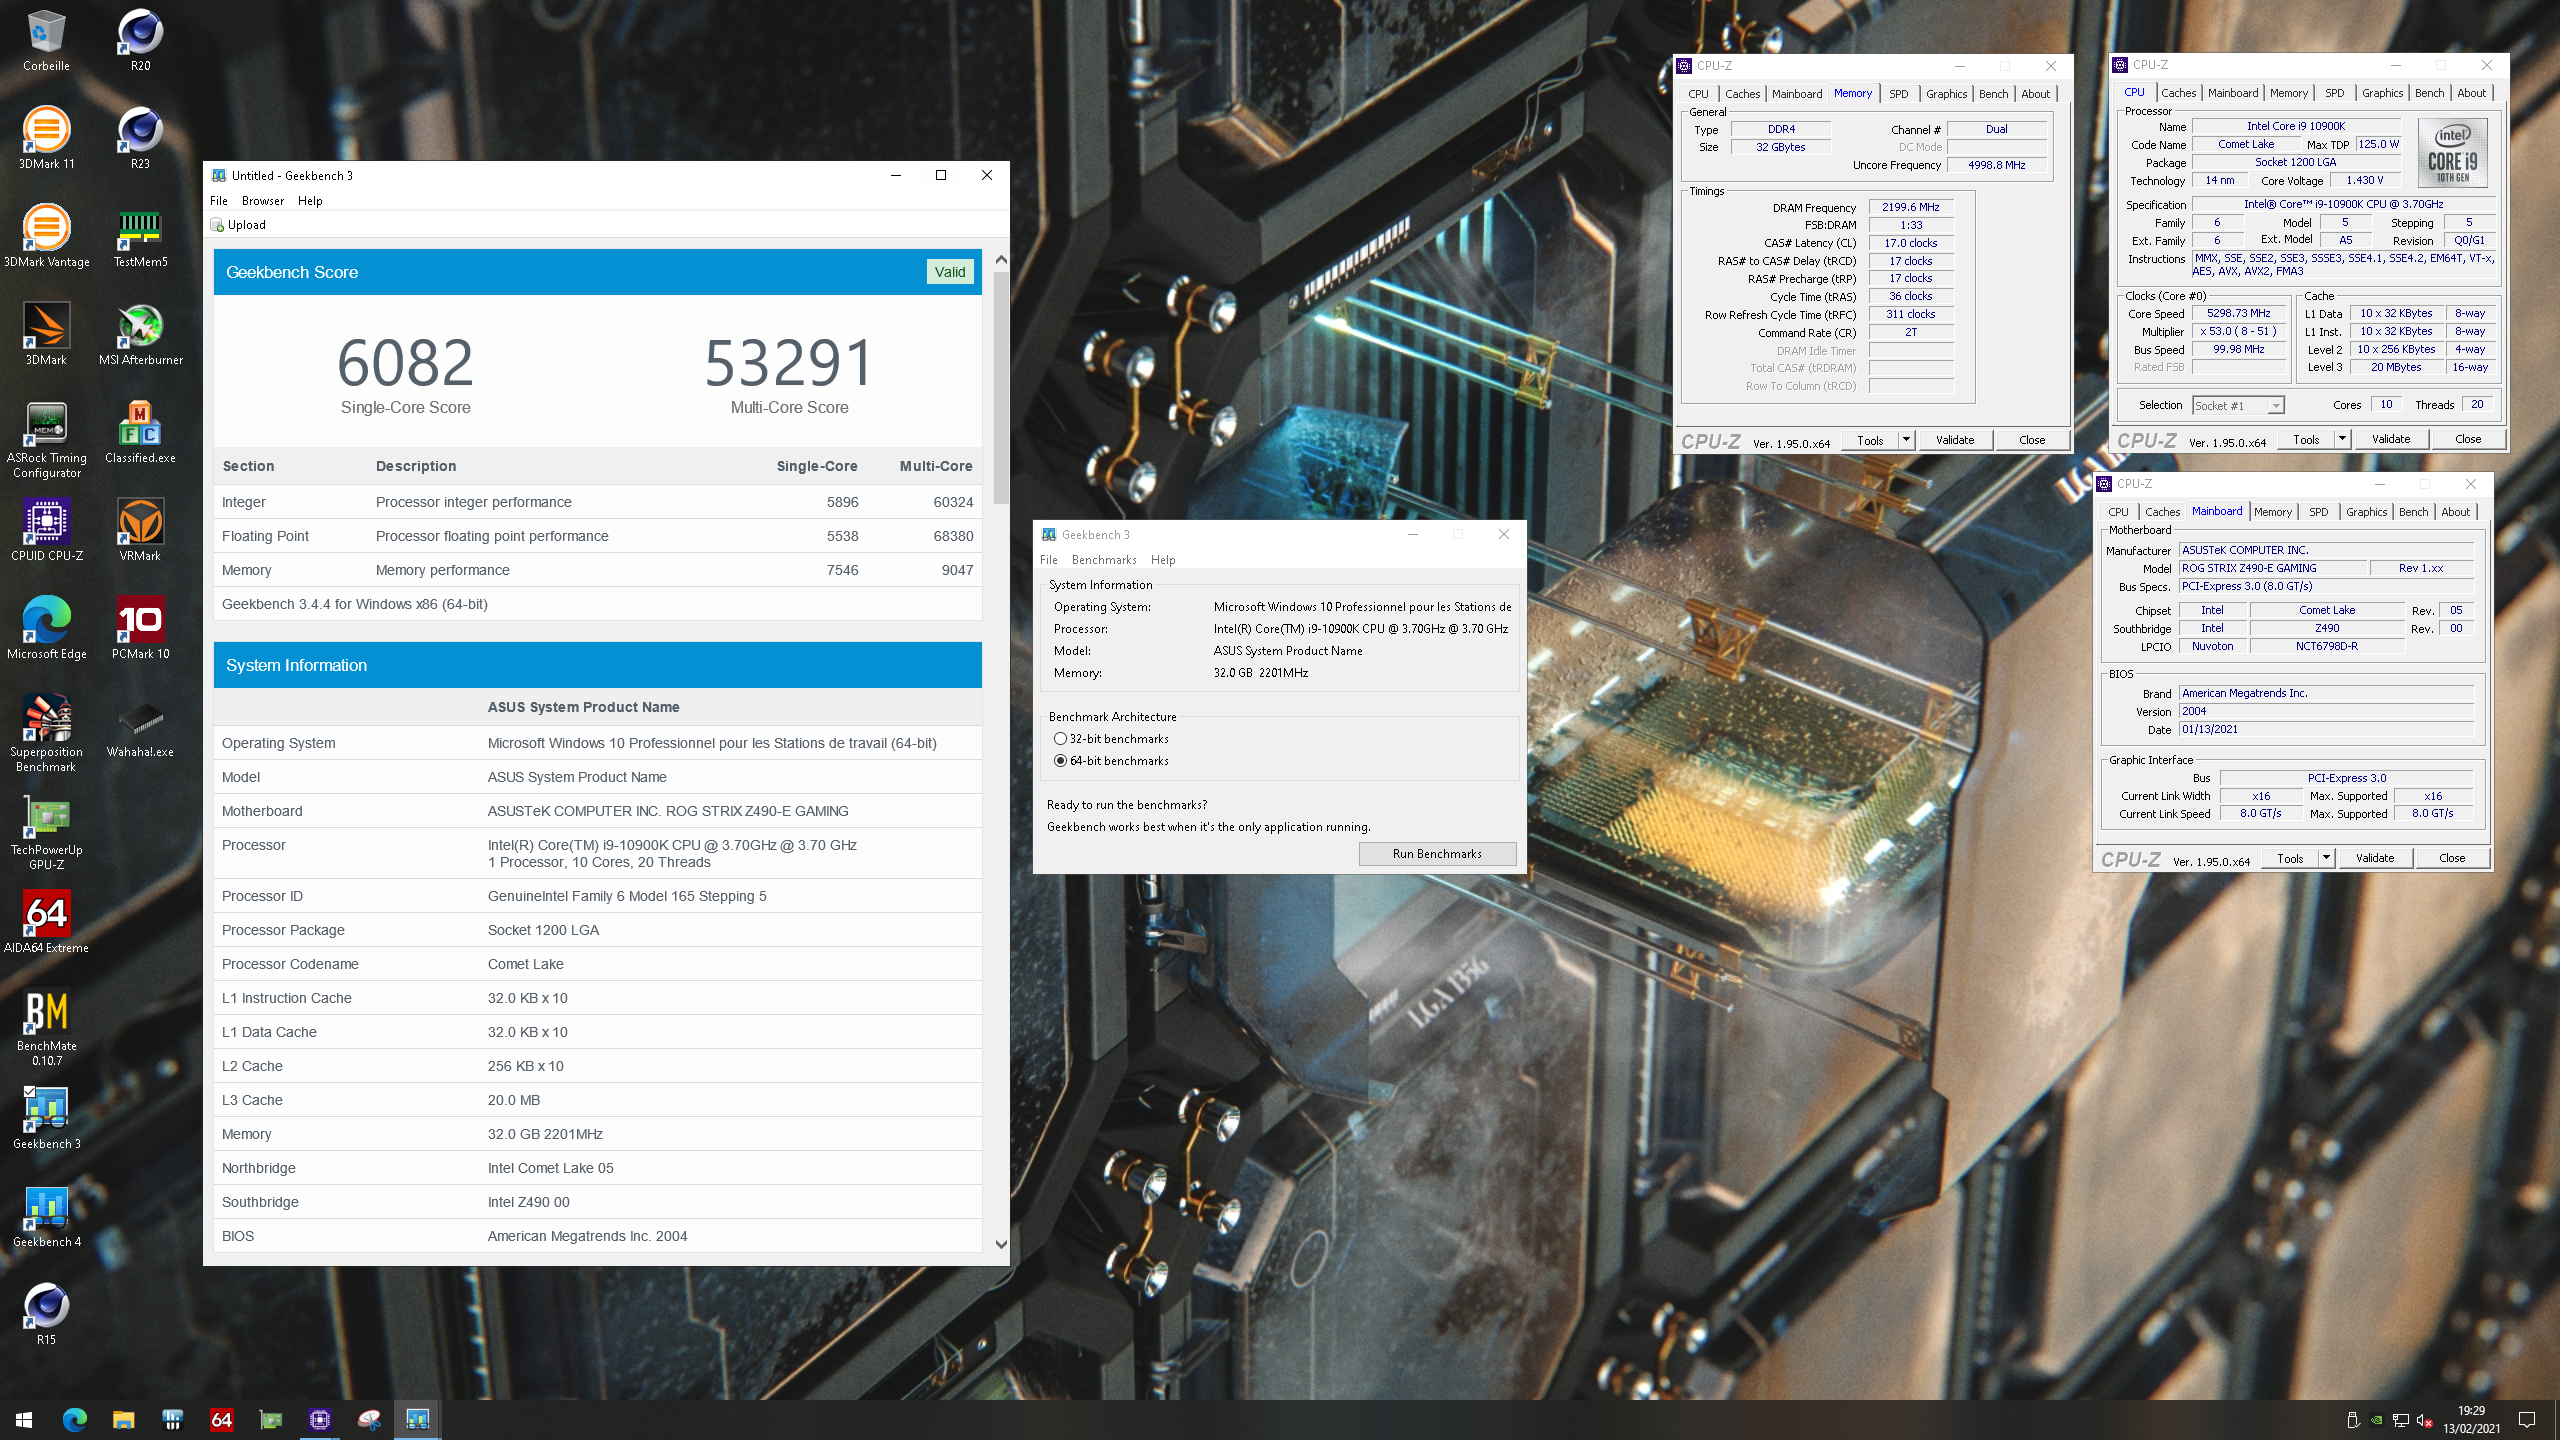2560x1440 pixels.
Task: Click the Geekbench results vertical scrollbar thumb
Action: (x=1001, y=390)
